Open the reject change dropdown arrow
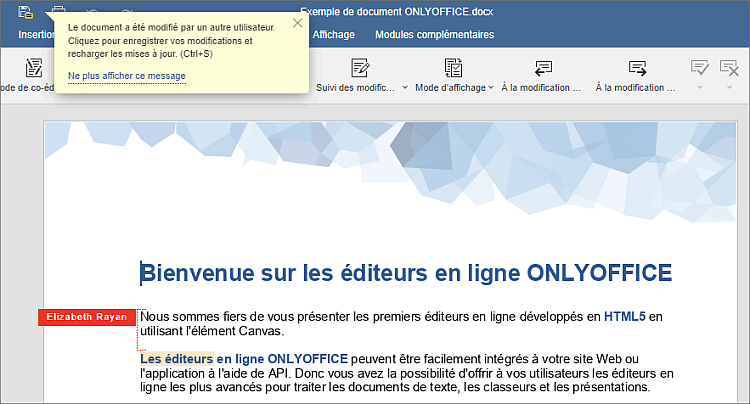750x404 pixels. click(x=729, y=88)
